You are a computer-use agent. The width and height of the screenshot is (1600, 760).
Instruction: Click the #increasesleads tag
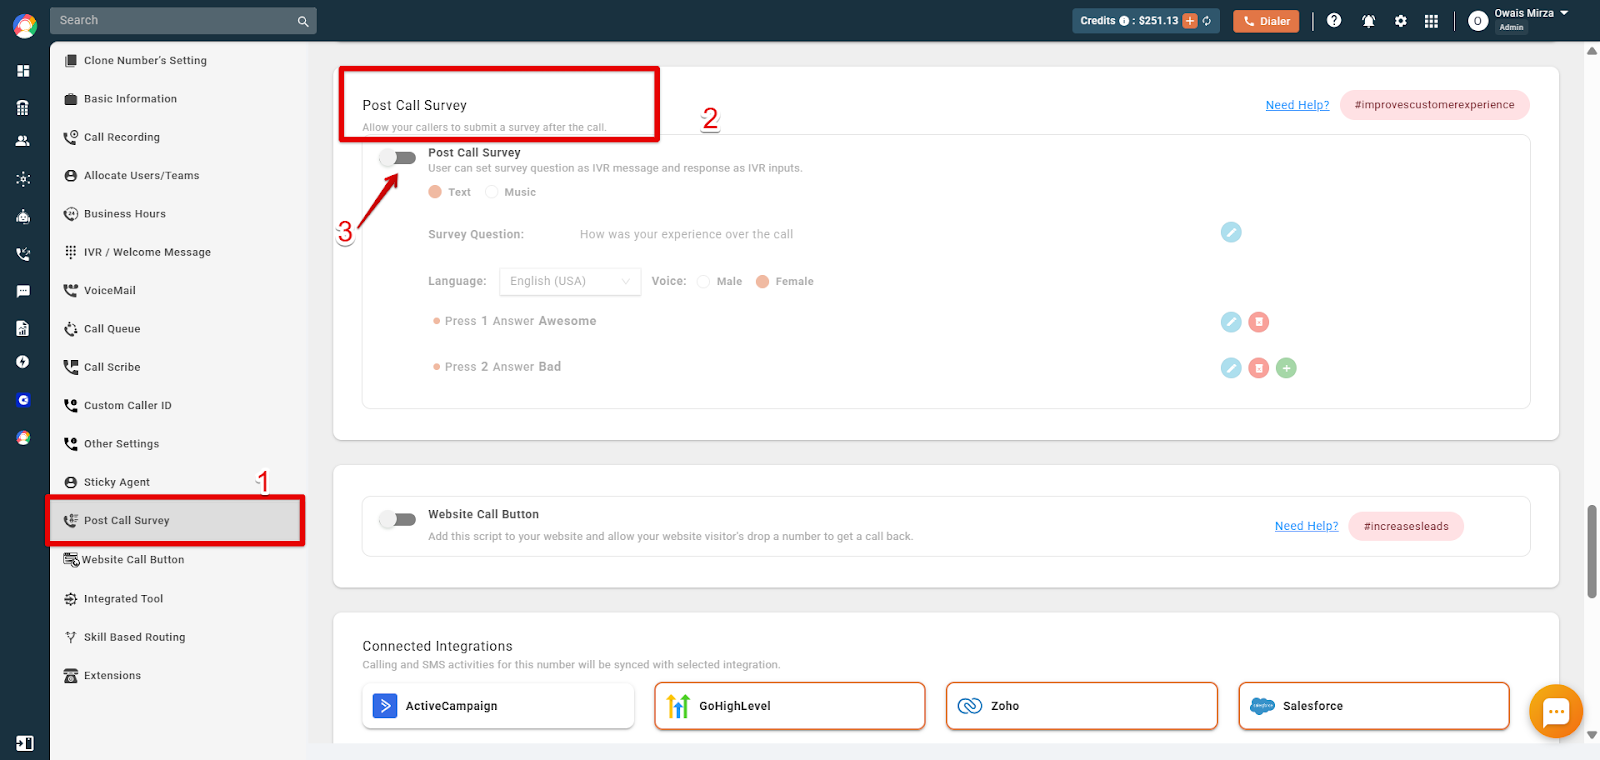(1406, 526)
